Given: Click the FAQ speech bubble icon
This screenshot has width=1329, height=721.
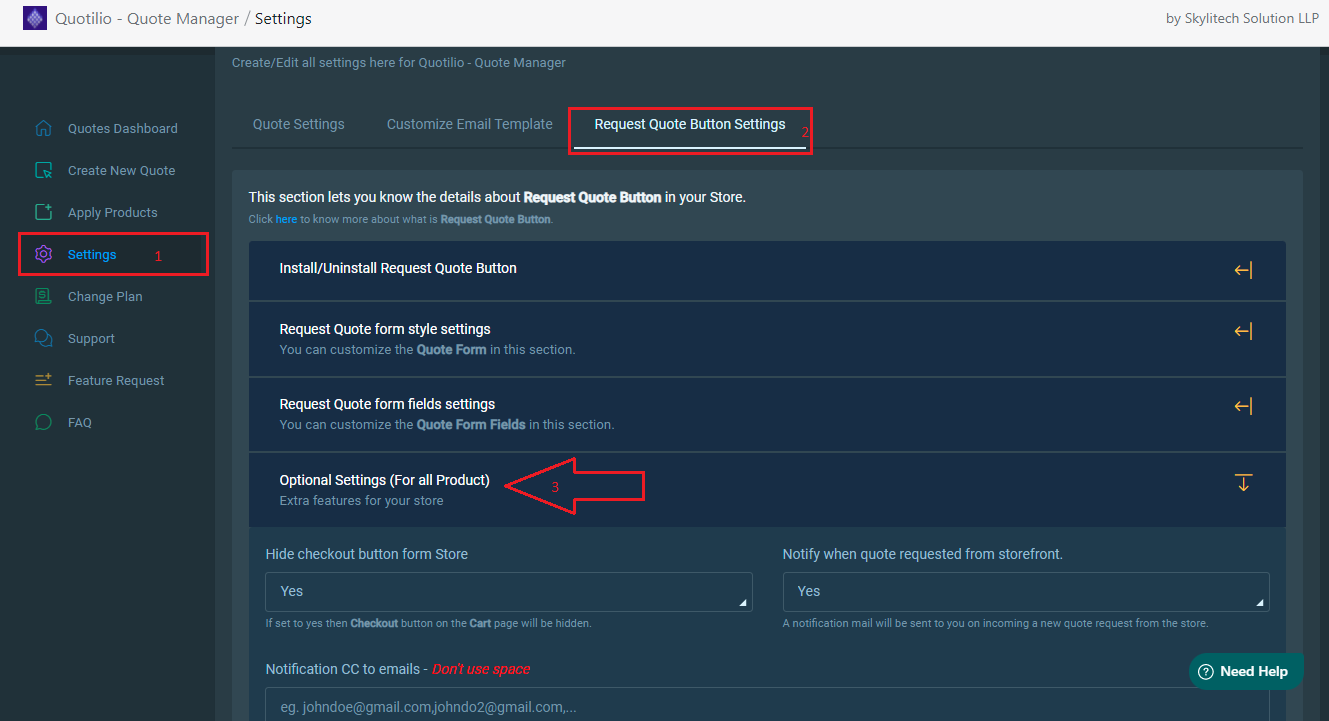Looking at the screenshot, I should [43, 422].
